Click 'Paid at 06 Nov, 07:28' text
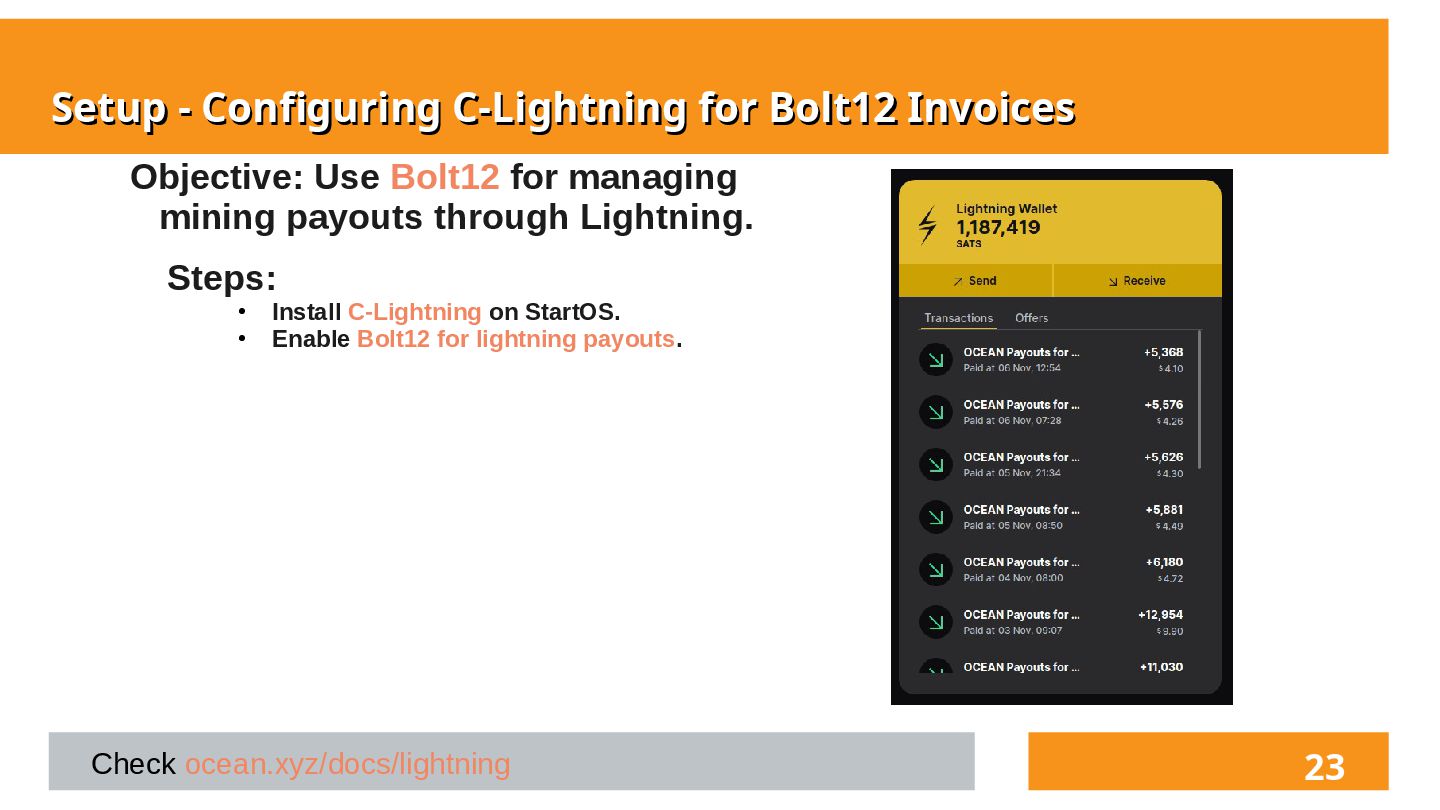 pos(1012,421)
